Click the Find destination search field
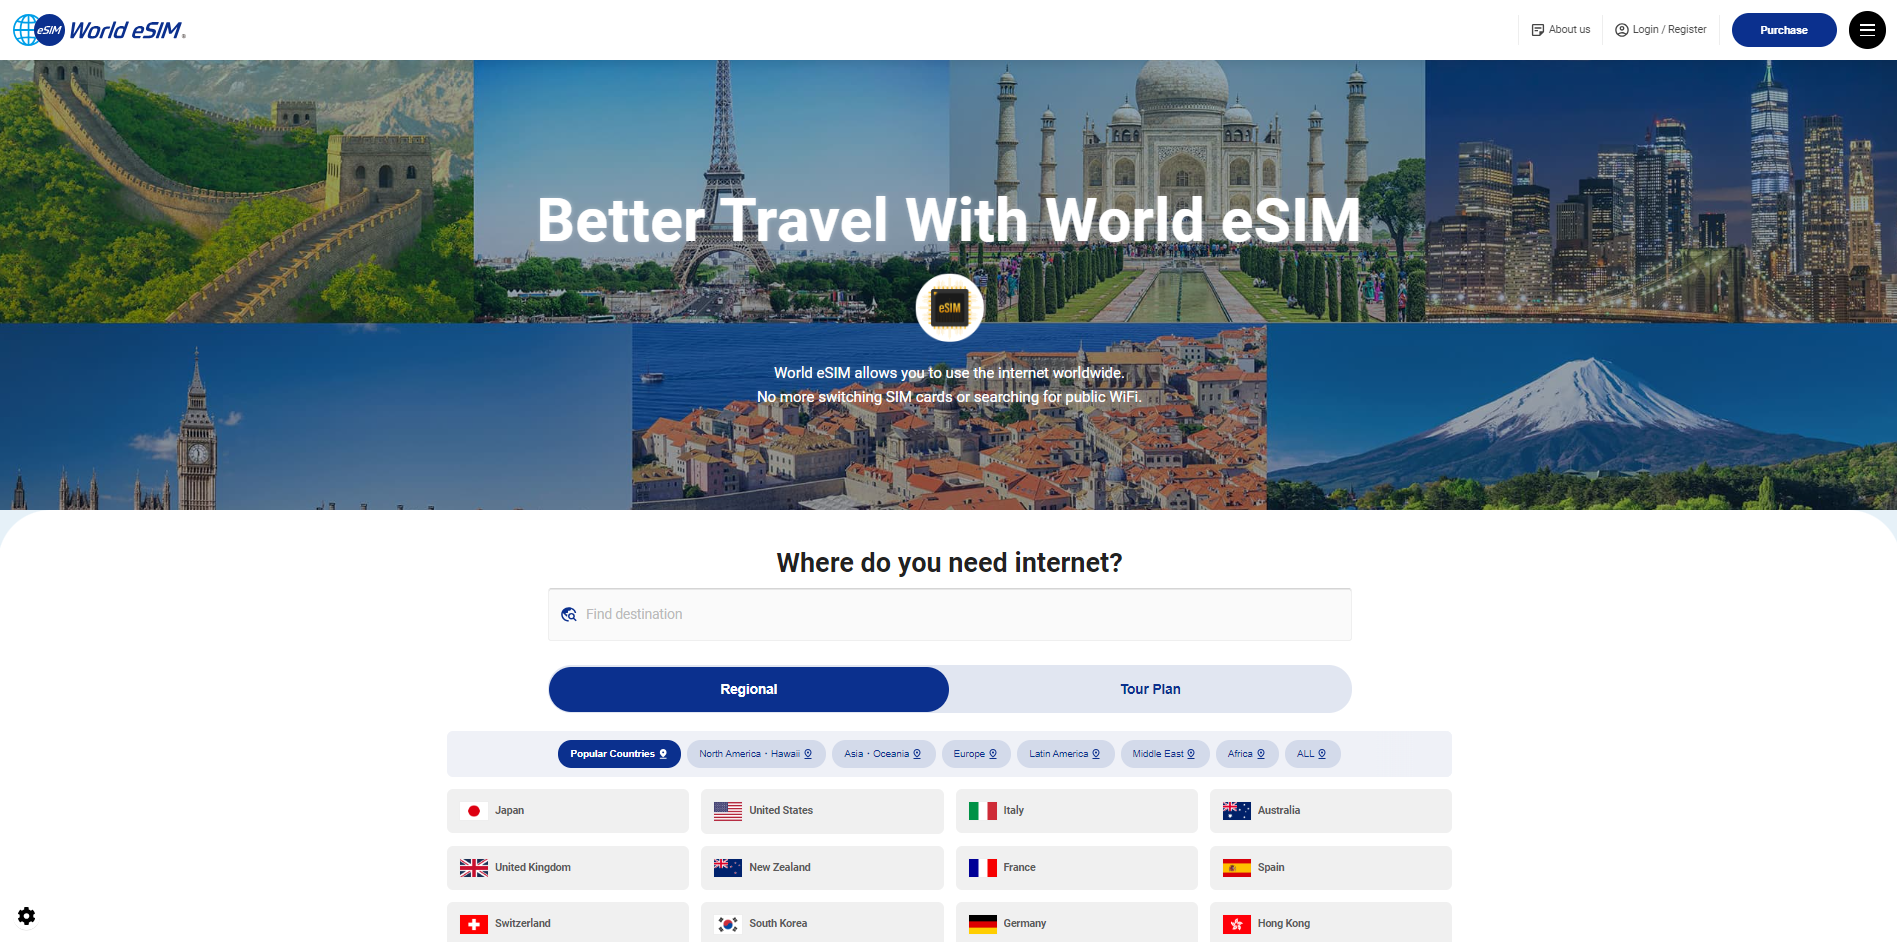Screen dimensions: 1897x942 pyautogui.click(x=950, y=615)
